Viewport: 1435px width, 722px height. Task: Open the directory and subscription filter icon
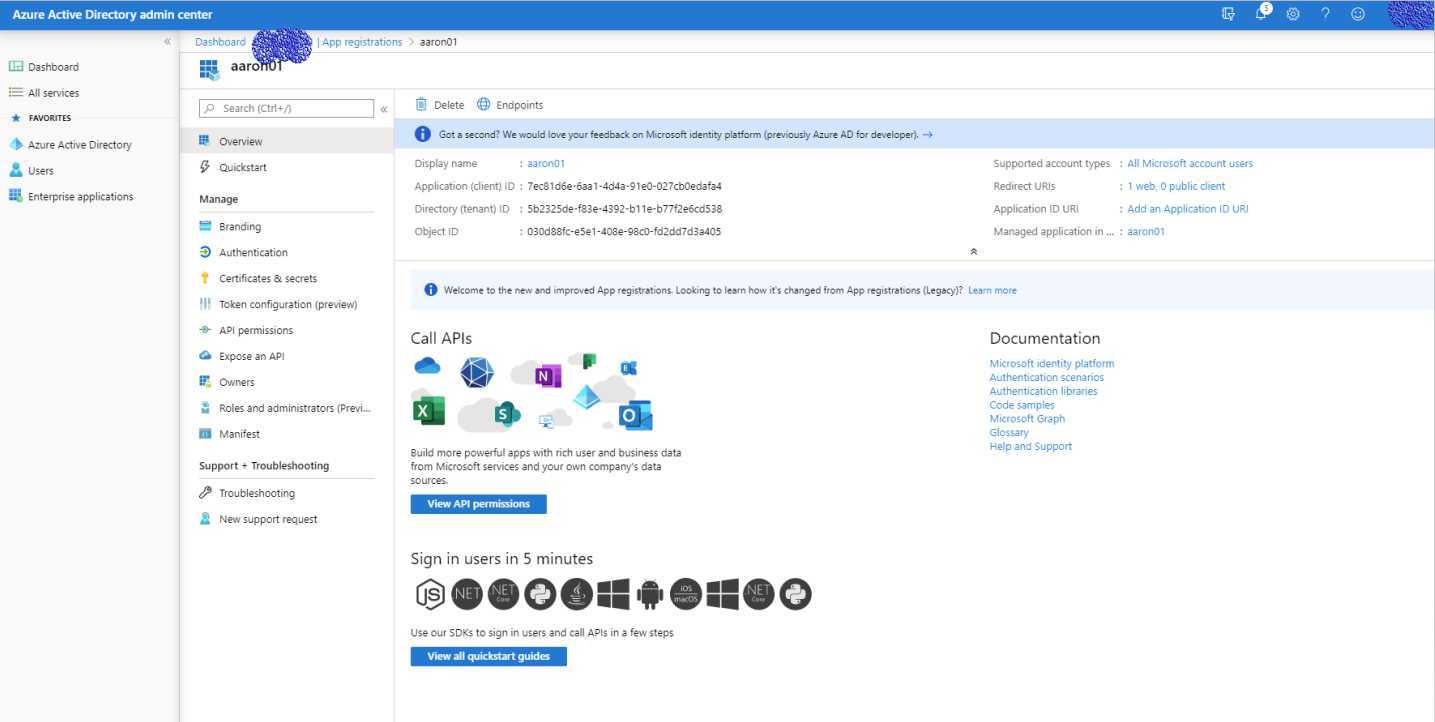coord(1228,14)
